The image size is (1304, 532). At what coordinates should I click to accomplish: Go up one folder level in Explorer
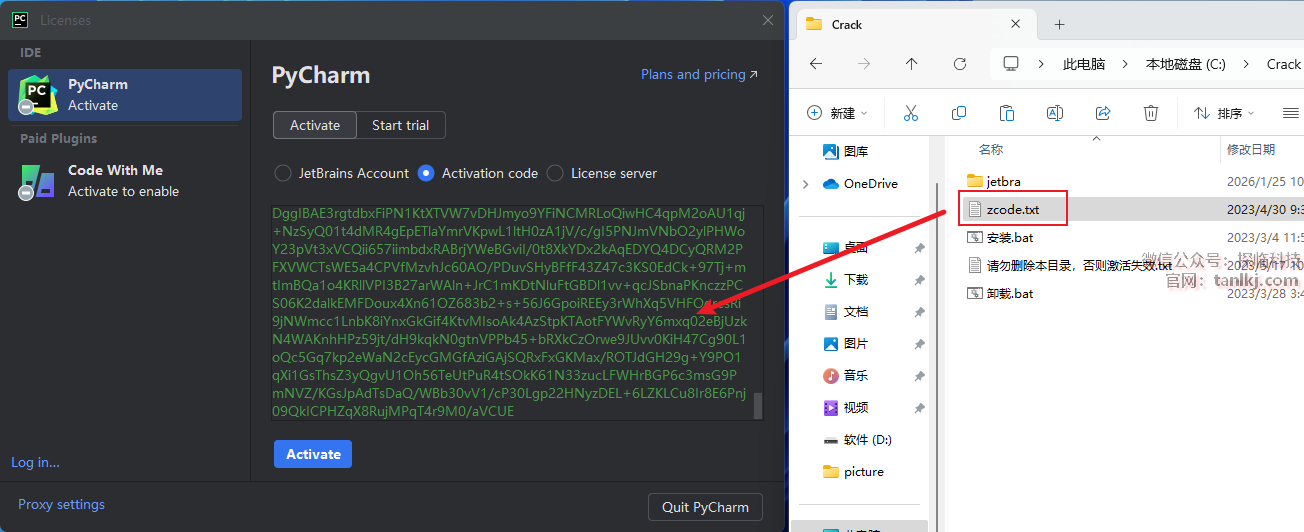911,64
